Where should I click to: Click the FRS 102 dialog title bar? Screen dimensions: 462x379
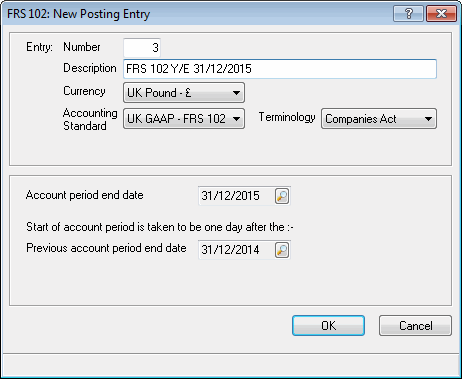point(197,14)
